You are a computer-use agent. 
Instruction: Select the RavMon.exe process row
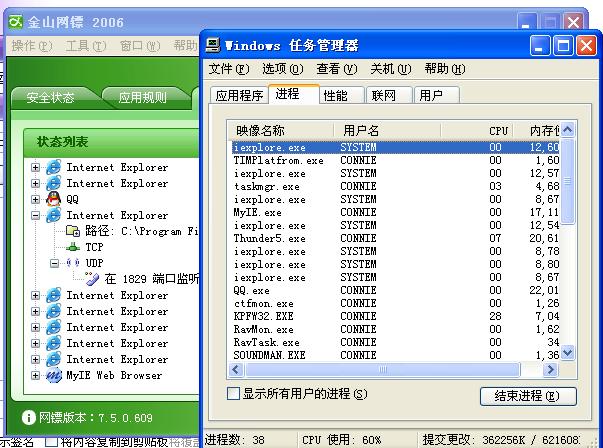point(395,330)
